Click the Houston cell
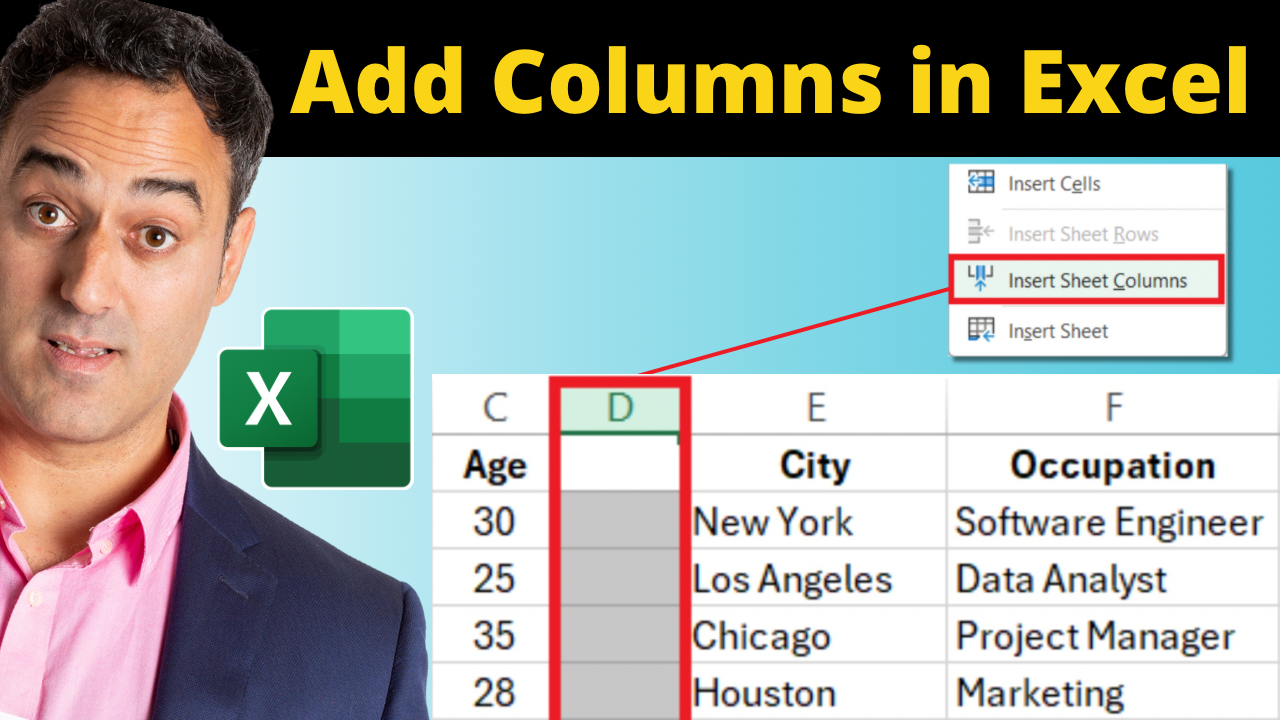 (817, 692)
